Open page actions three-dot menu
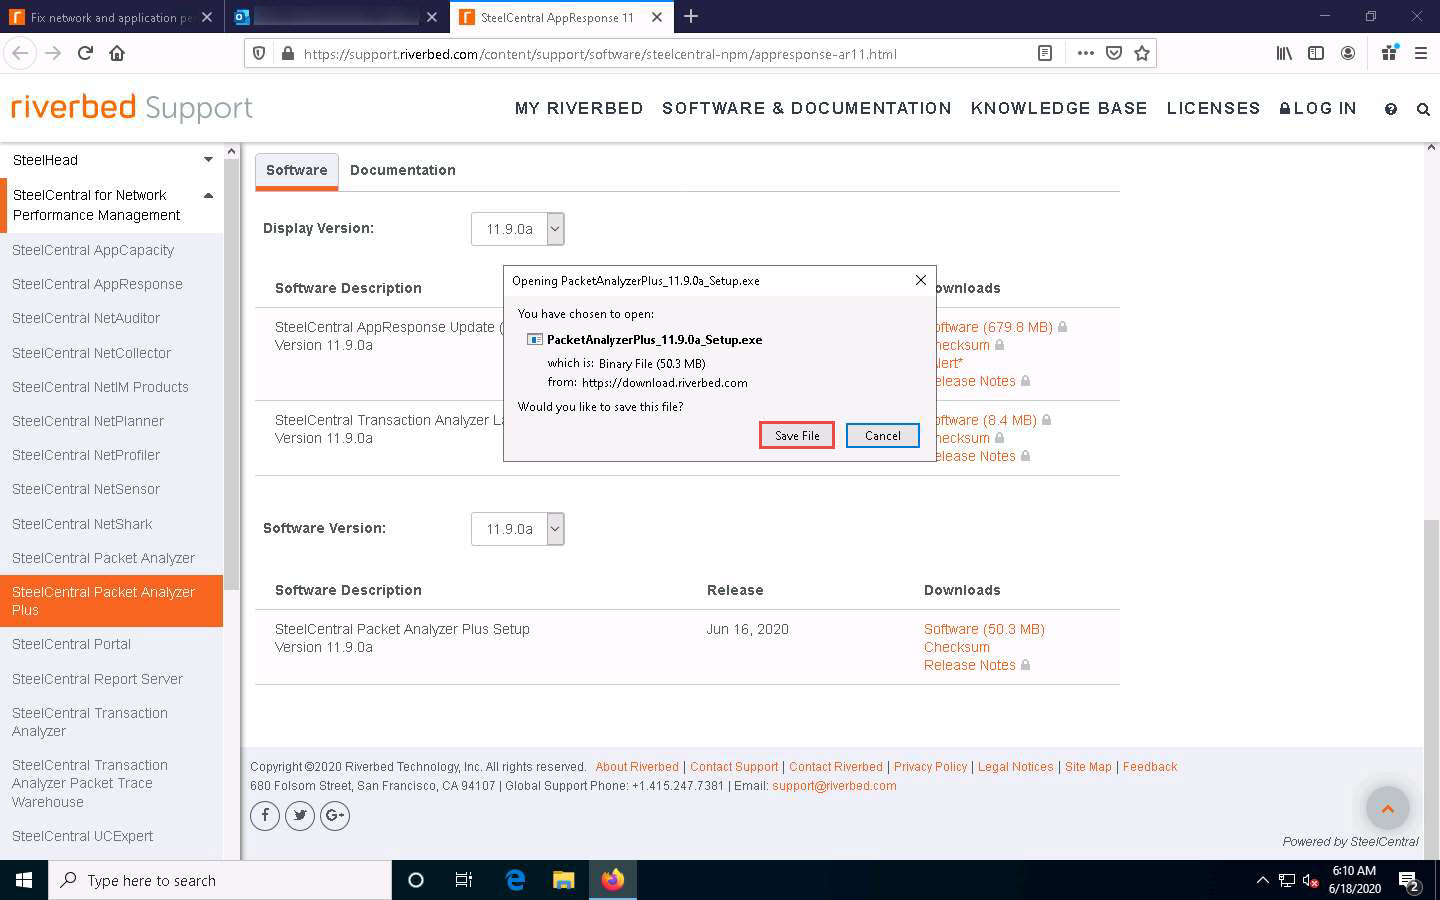The width and height of the screenshot is (1440, 900). (1085, 53)
